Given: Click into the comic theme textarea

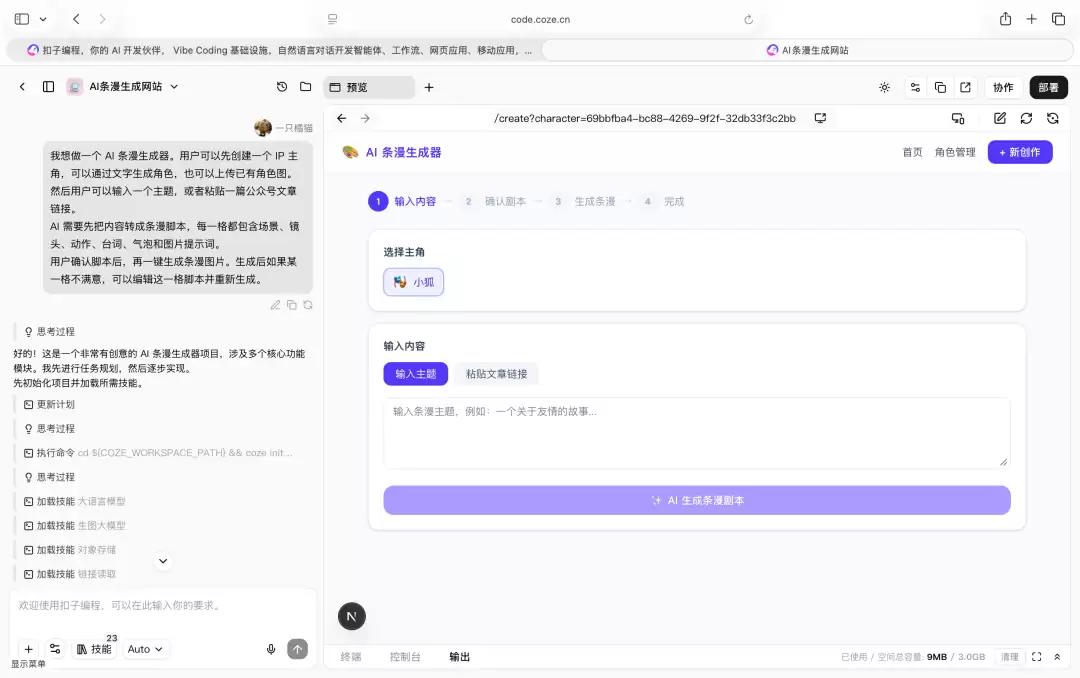Looking at the screenshot, I should pos(696,433).
